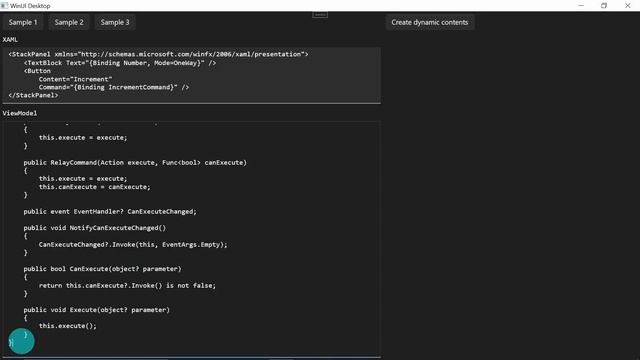Restore down the WinUI Desktop window
Viewport: 640px width, 360px height.
pos(604,6)
